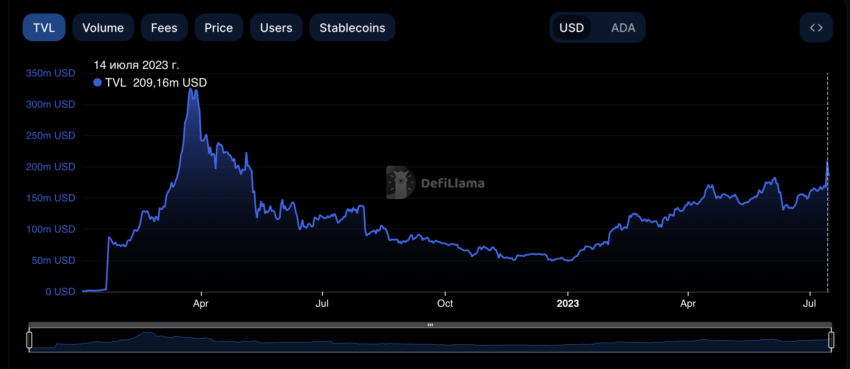This screenshot has width=850, height=369.
Task: Enable the Stablecoins chart metric
Action: pyautogui.click(x=352, y=28)
